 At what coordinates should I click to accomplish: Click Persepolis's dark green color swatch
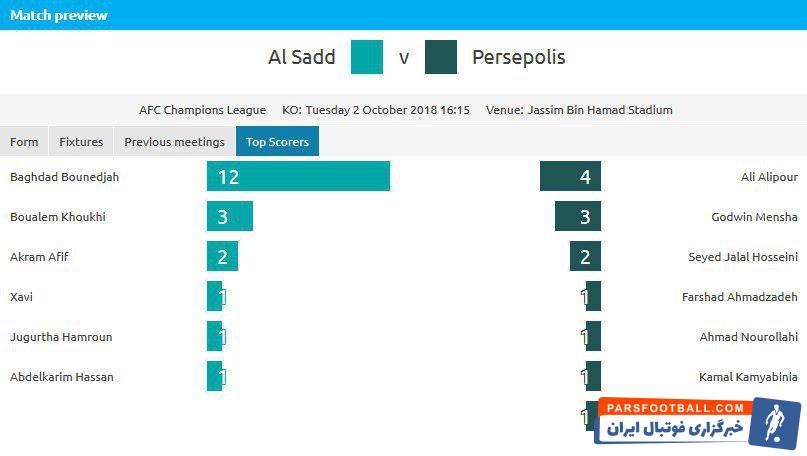tap(441, 57)
